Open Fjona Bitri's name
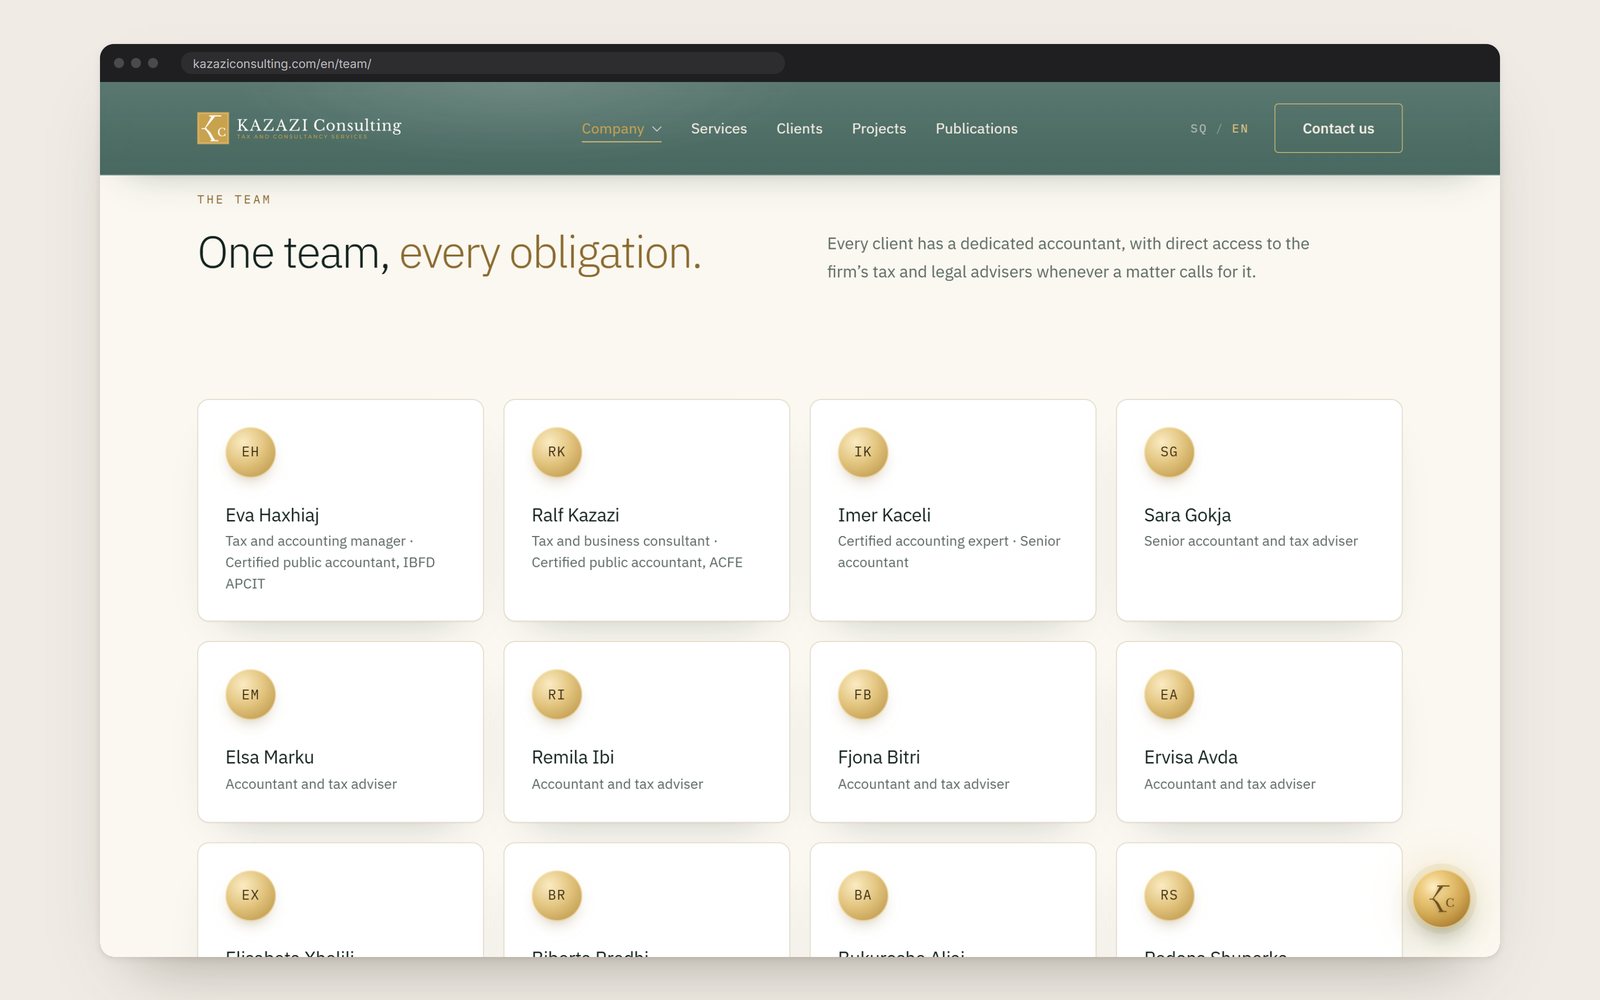This screenshot has height=1000, width=1600. pos(879,757)
